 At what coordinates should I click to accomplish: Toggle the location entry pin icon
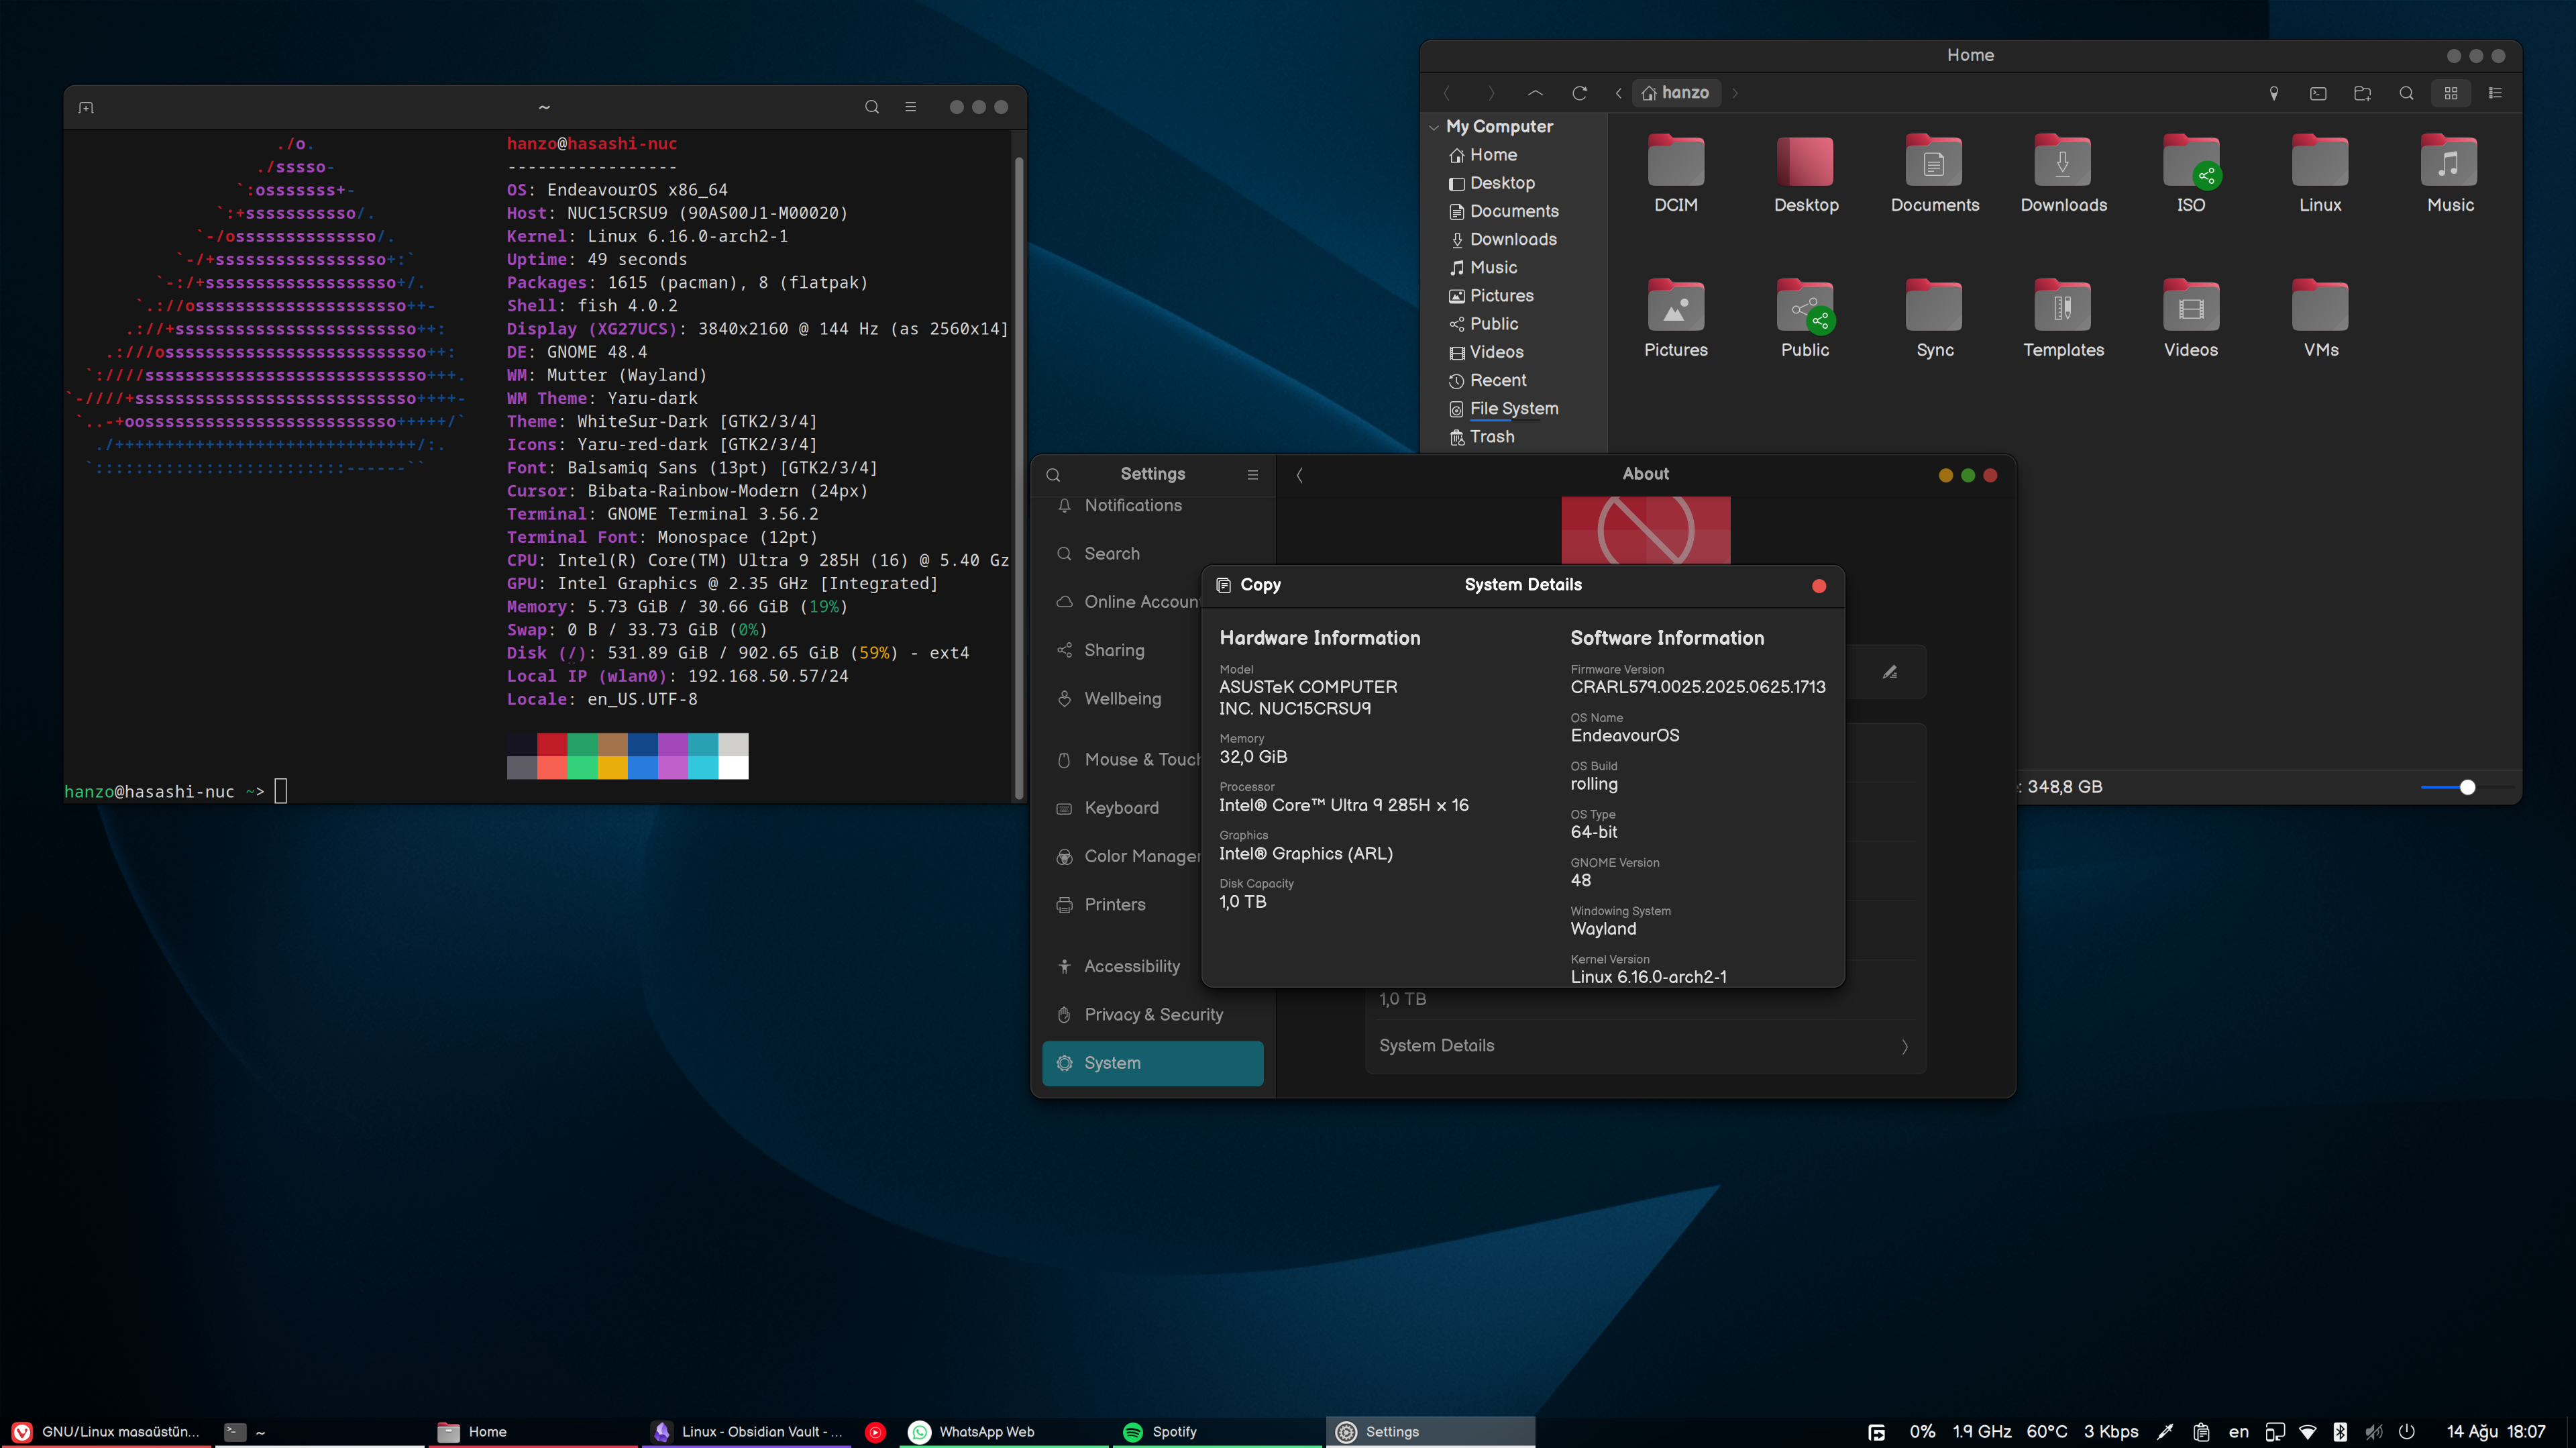tap(2274, 93)
